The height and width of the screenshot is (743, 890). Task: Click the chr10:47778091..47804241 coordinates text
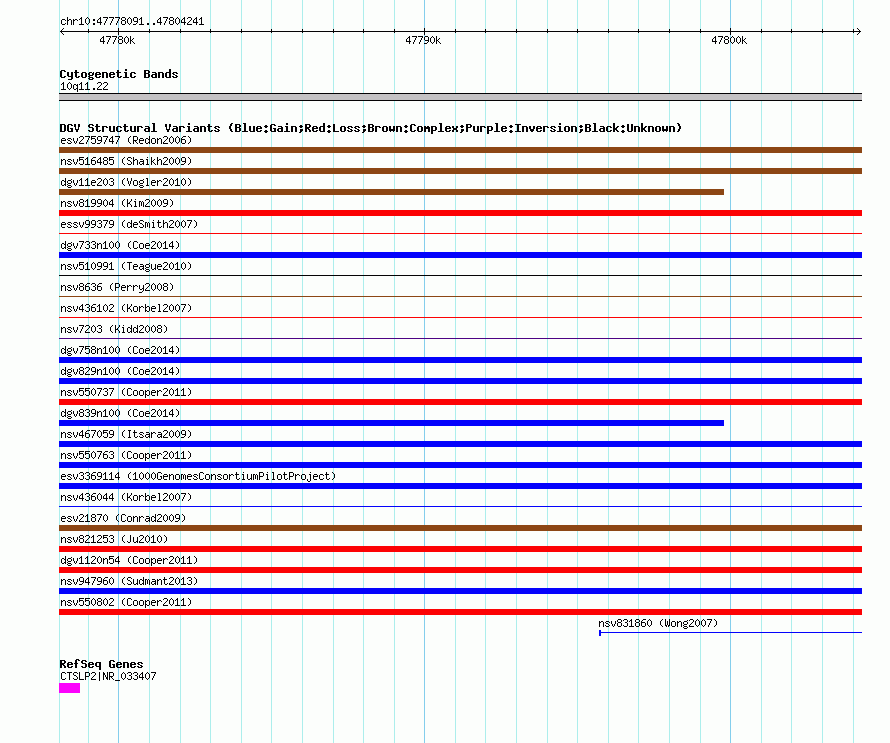pos(132,22)
